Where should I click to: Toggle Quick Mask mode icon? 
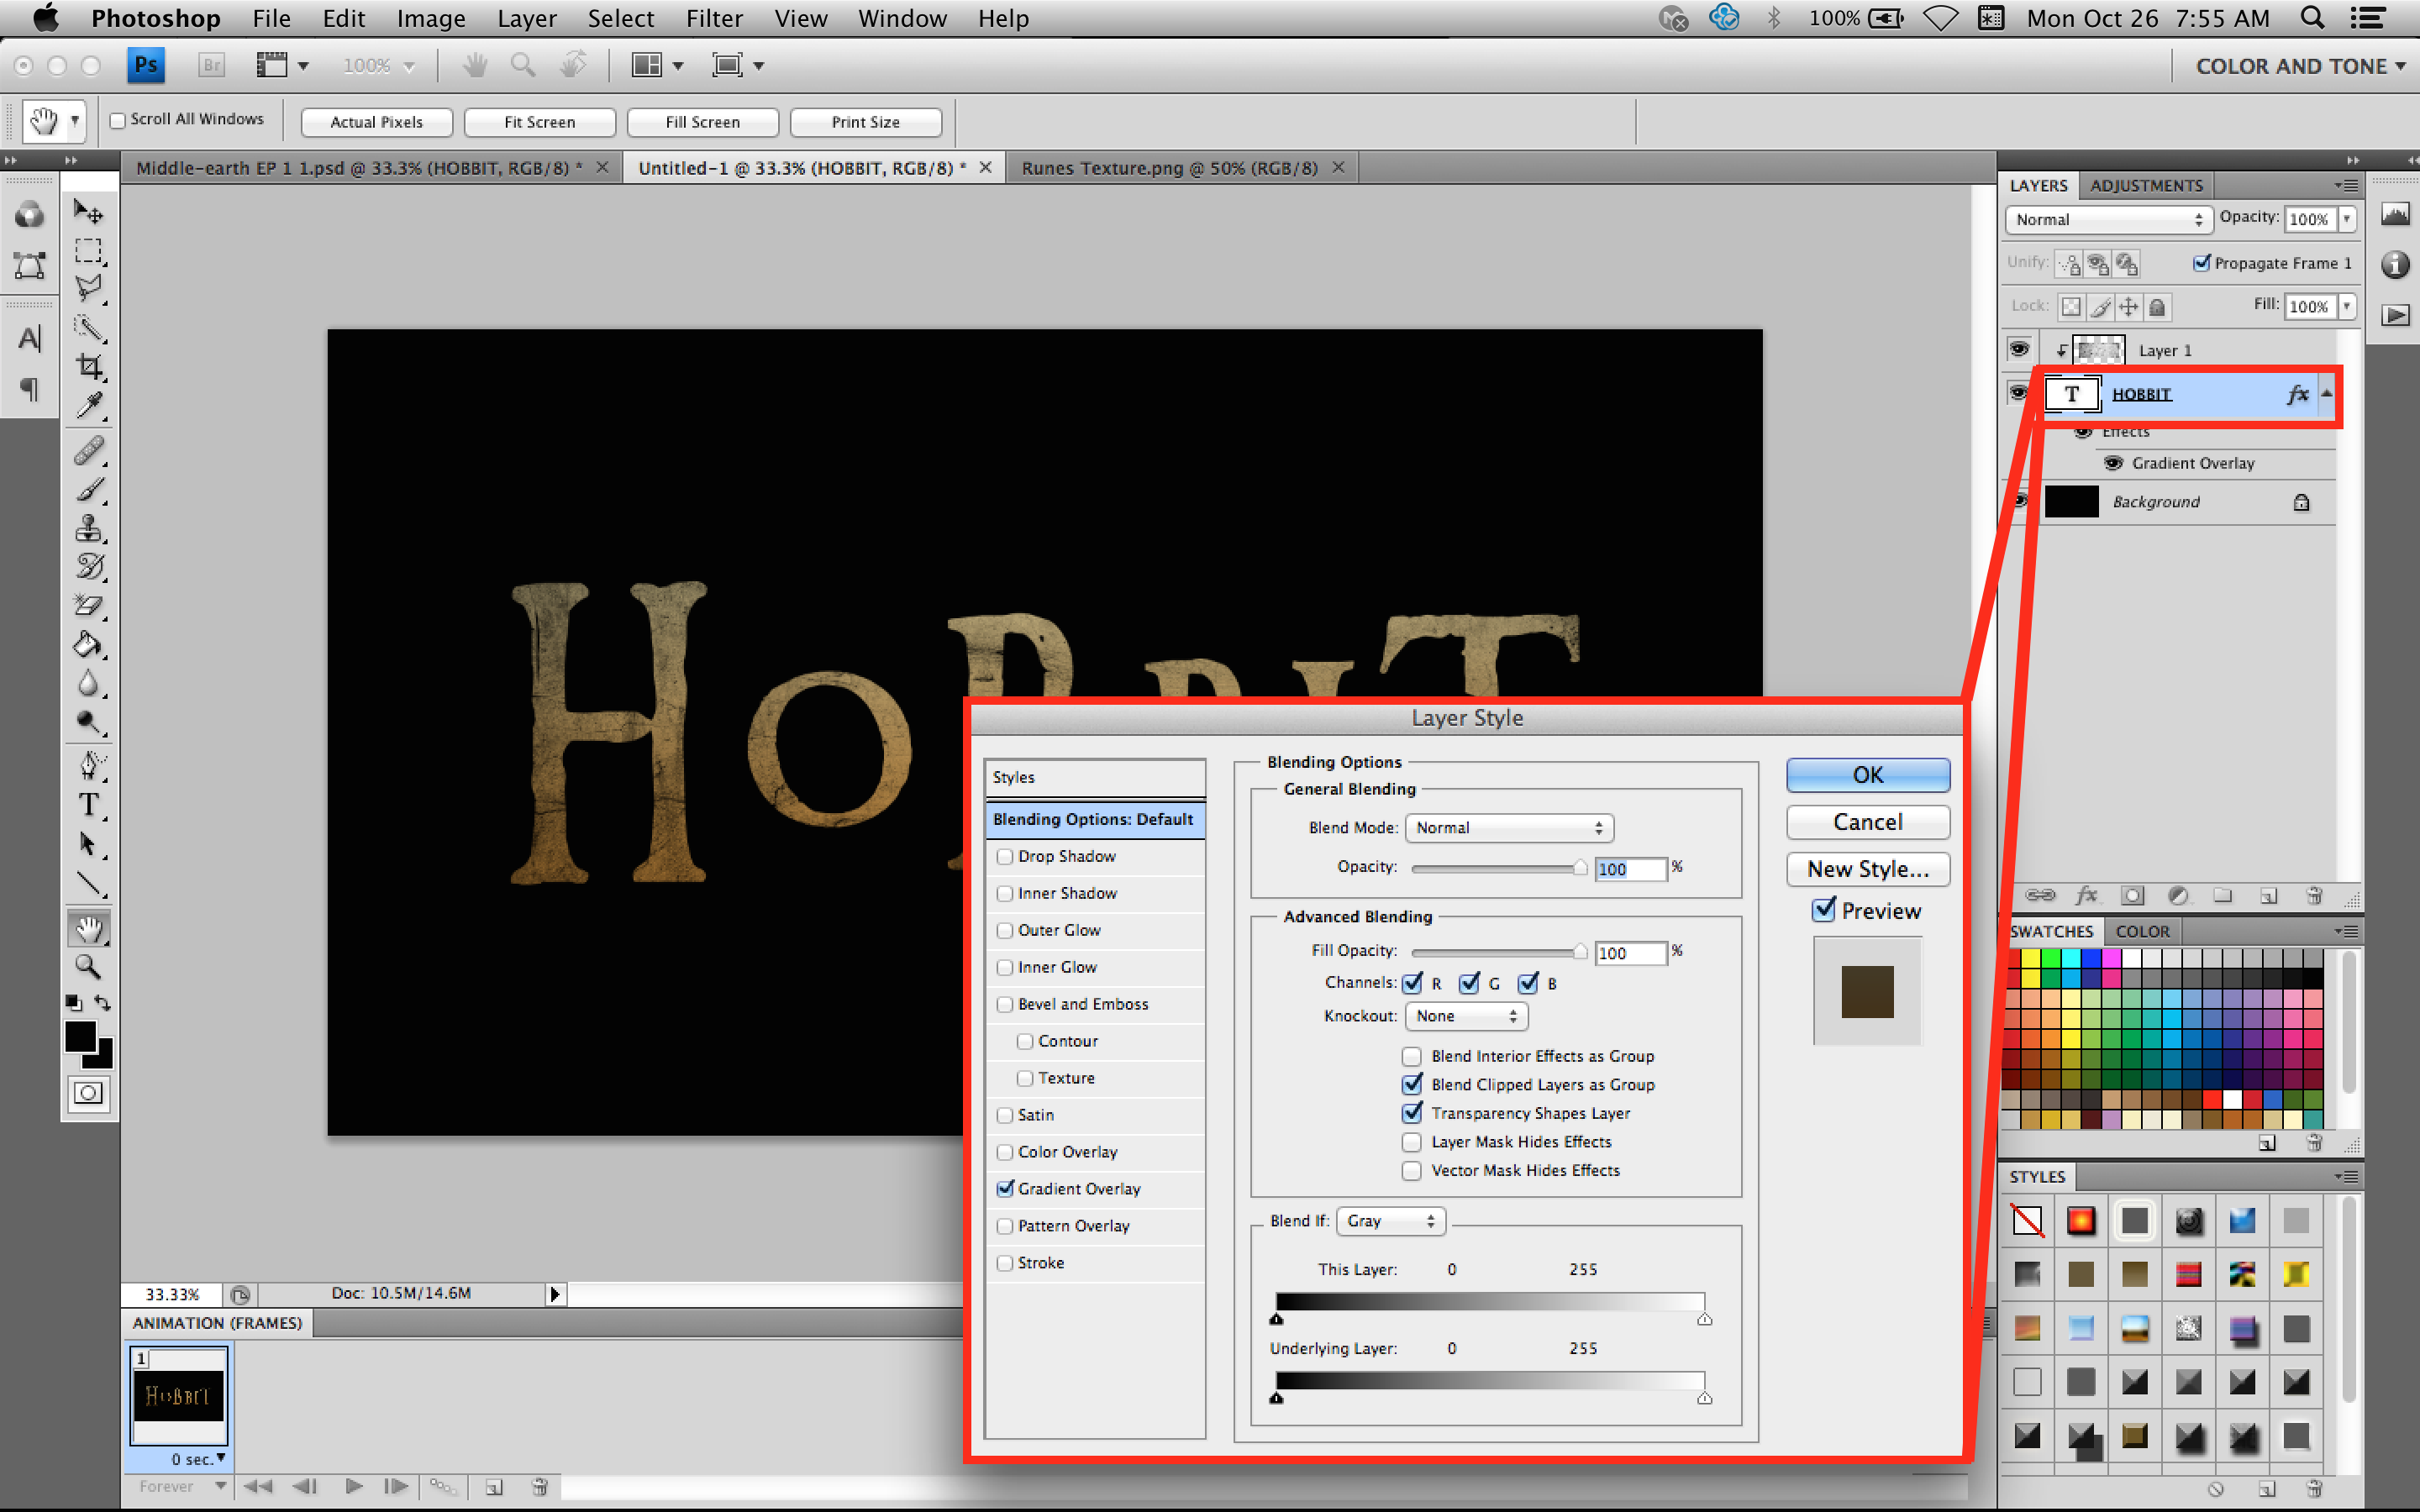point(88,1093)
